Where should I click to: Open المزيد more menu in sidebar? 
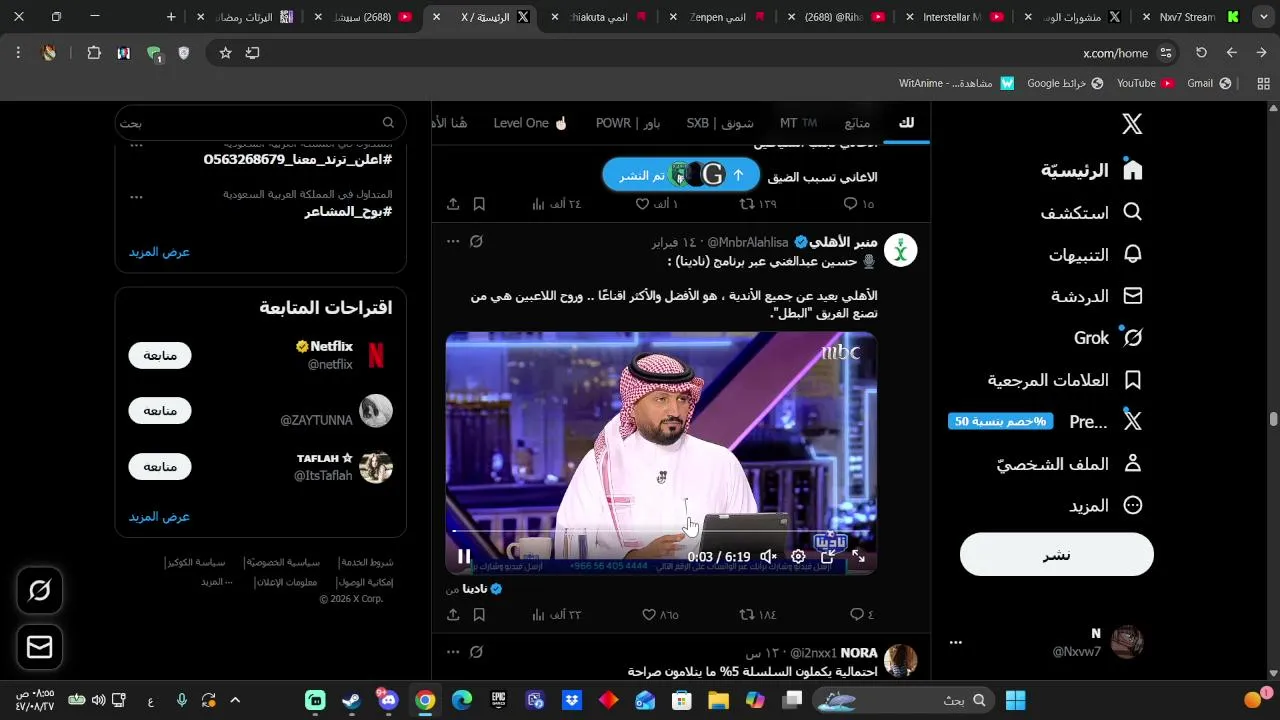pyautogui.click(x=1105, y=506)
